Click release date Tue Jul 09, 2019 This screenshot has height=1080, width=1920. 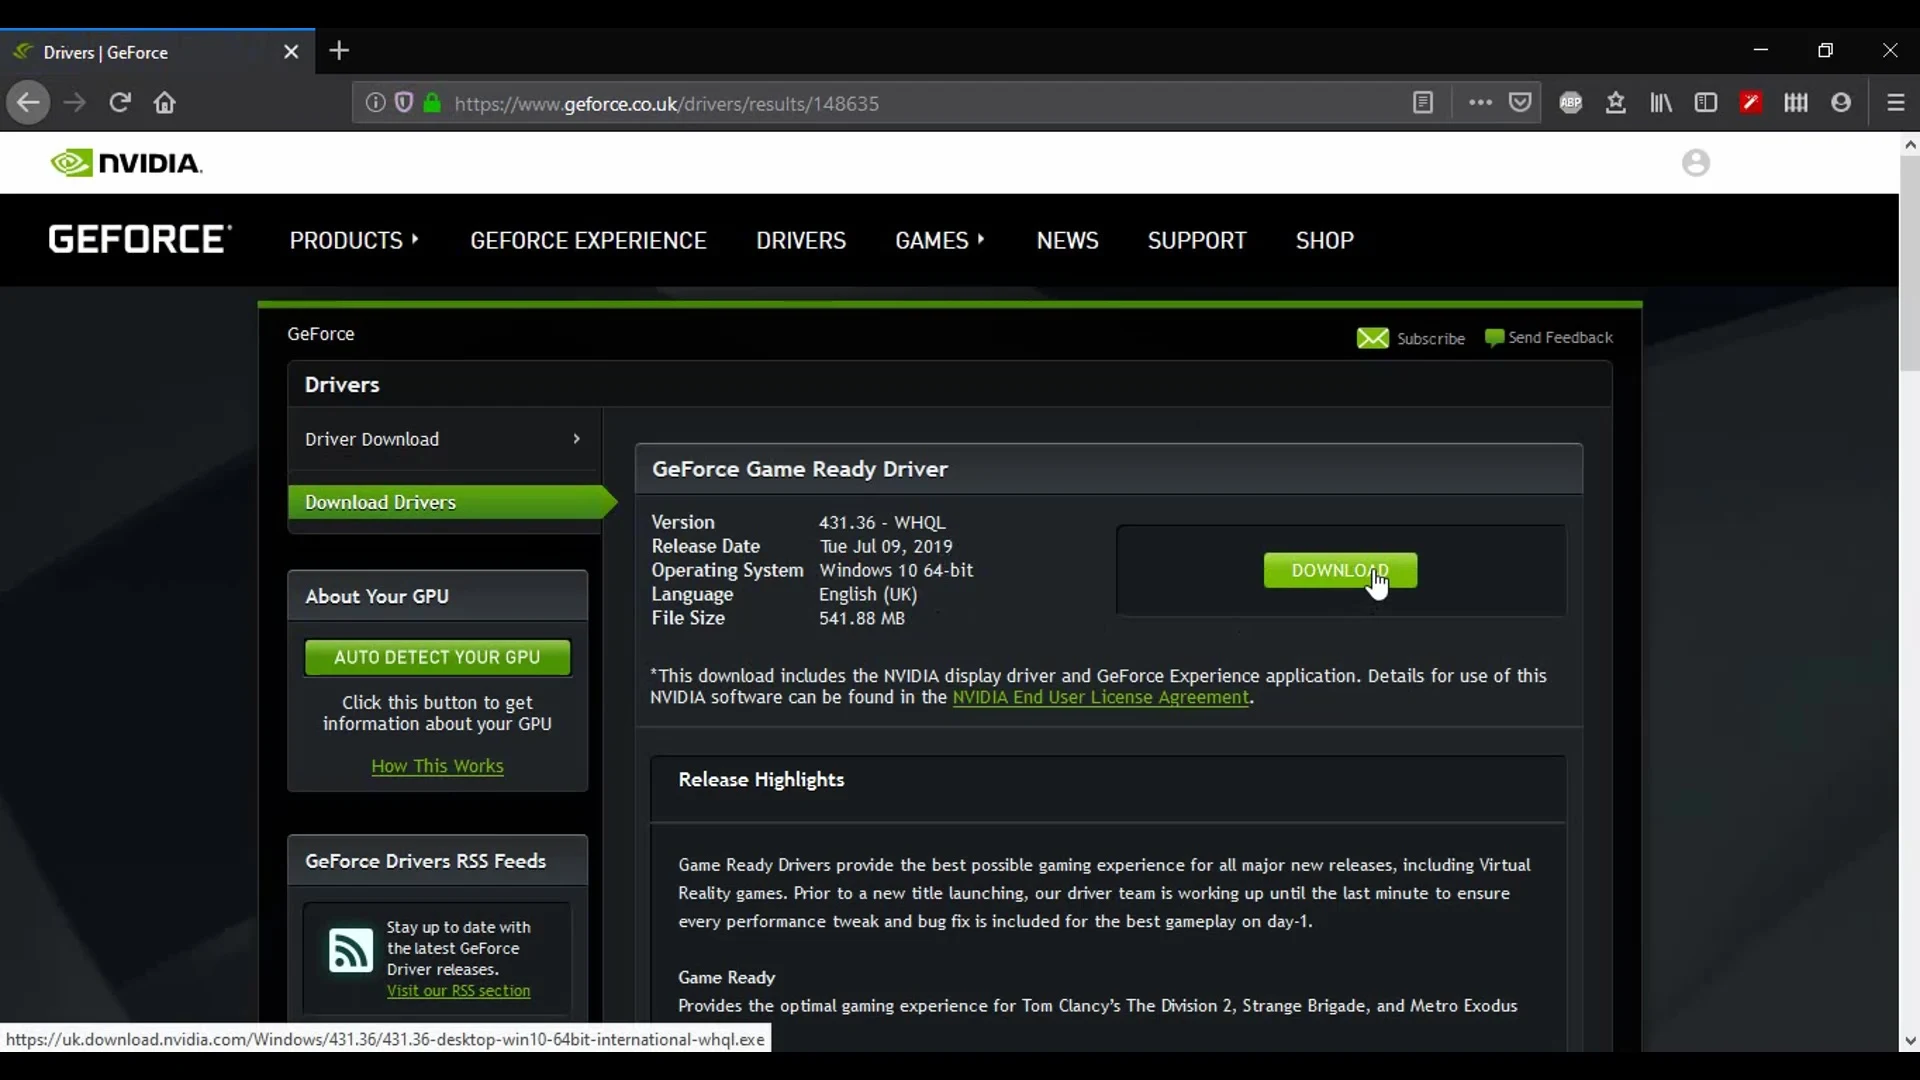click(886, 547)
